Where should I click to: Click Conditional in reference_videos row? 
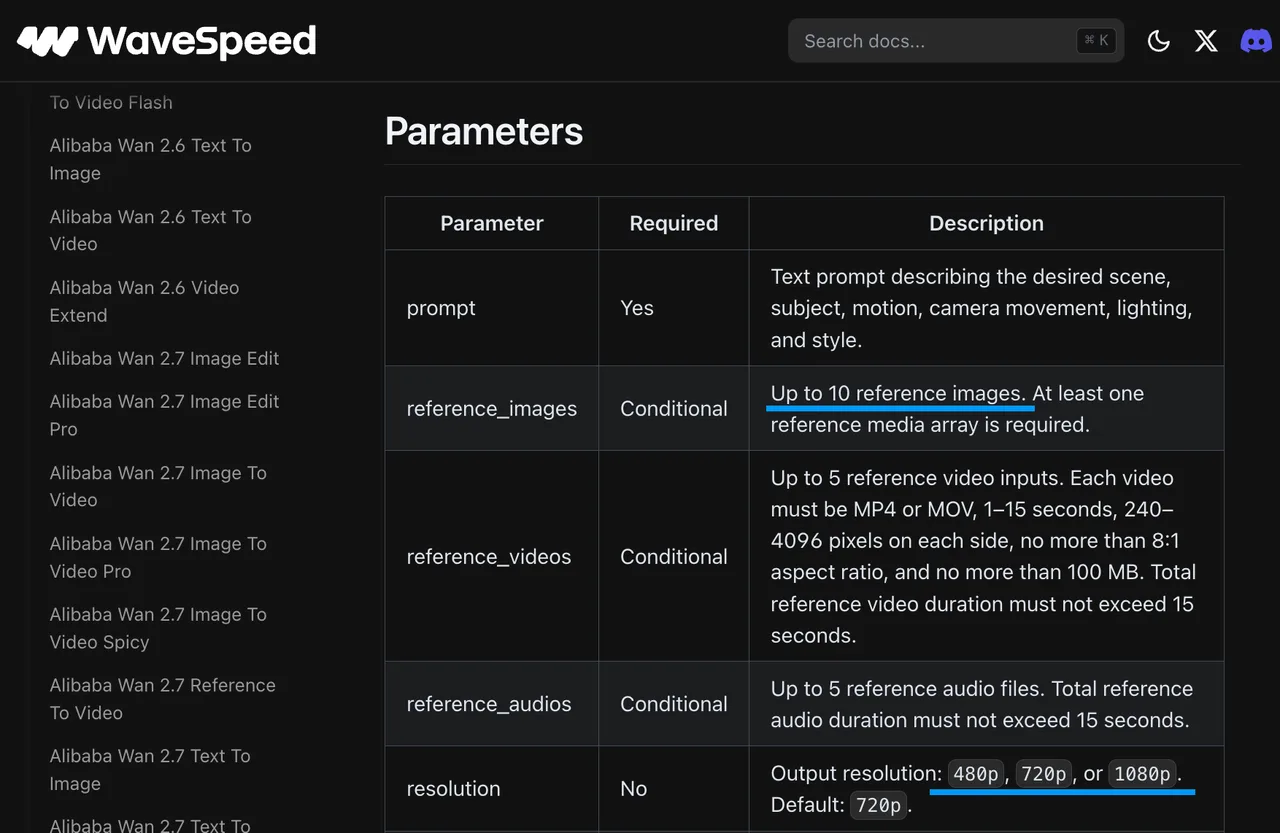click(x=674, y=556)
